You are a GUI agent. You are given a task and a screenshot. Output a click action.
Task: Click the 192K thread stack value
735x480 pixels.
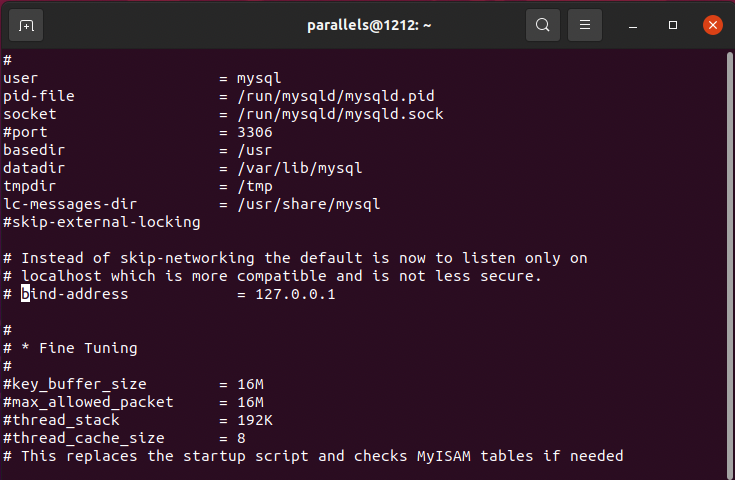click(x=255, y=420)
